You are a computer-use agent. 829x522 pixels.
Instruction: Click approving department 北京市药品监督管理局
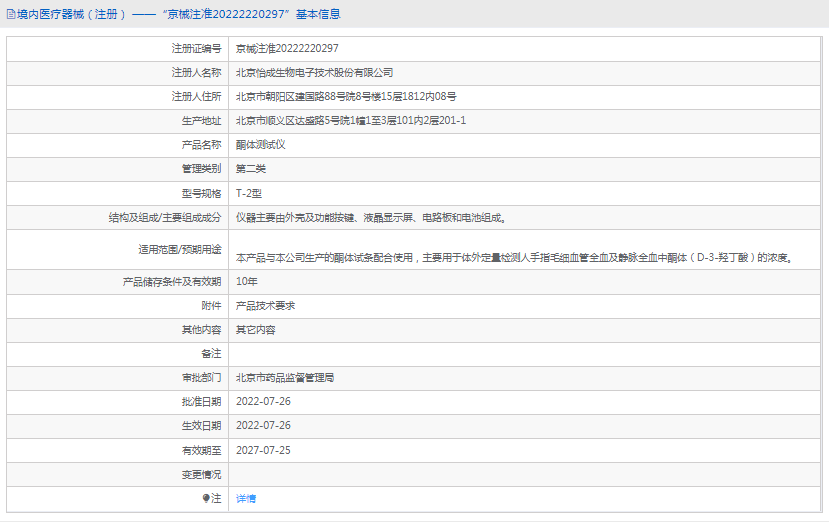(x=285, y=378)
